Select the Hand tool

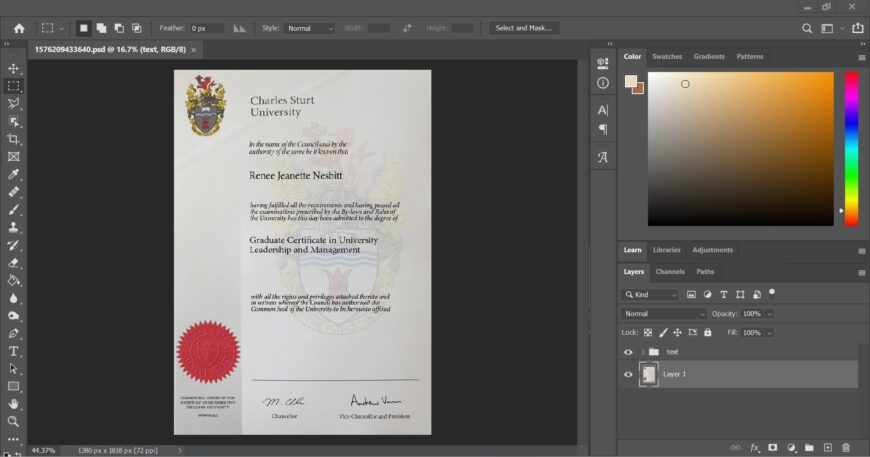(x=13, y=404)
